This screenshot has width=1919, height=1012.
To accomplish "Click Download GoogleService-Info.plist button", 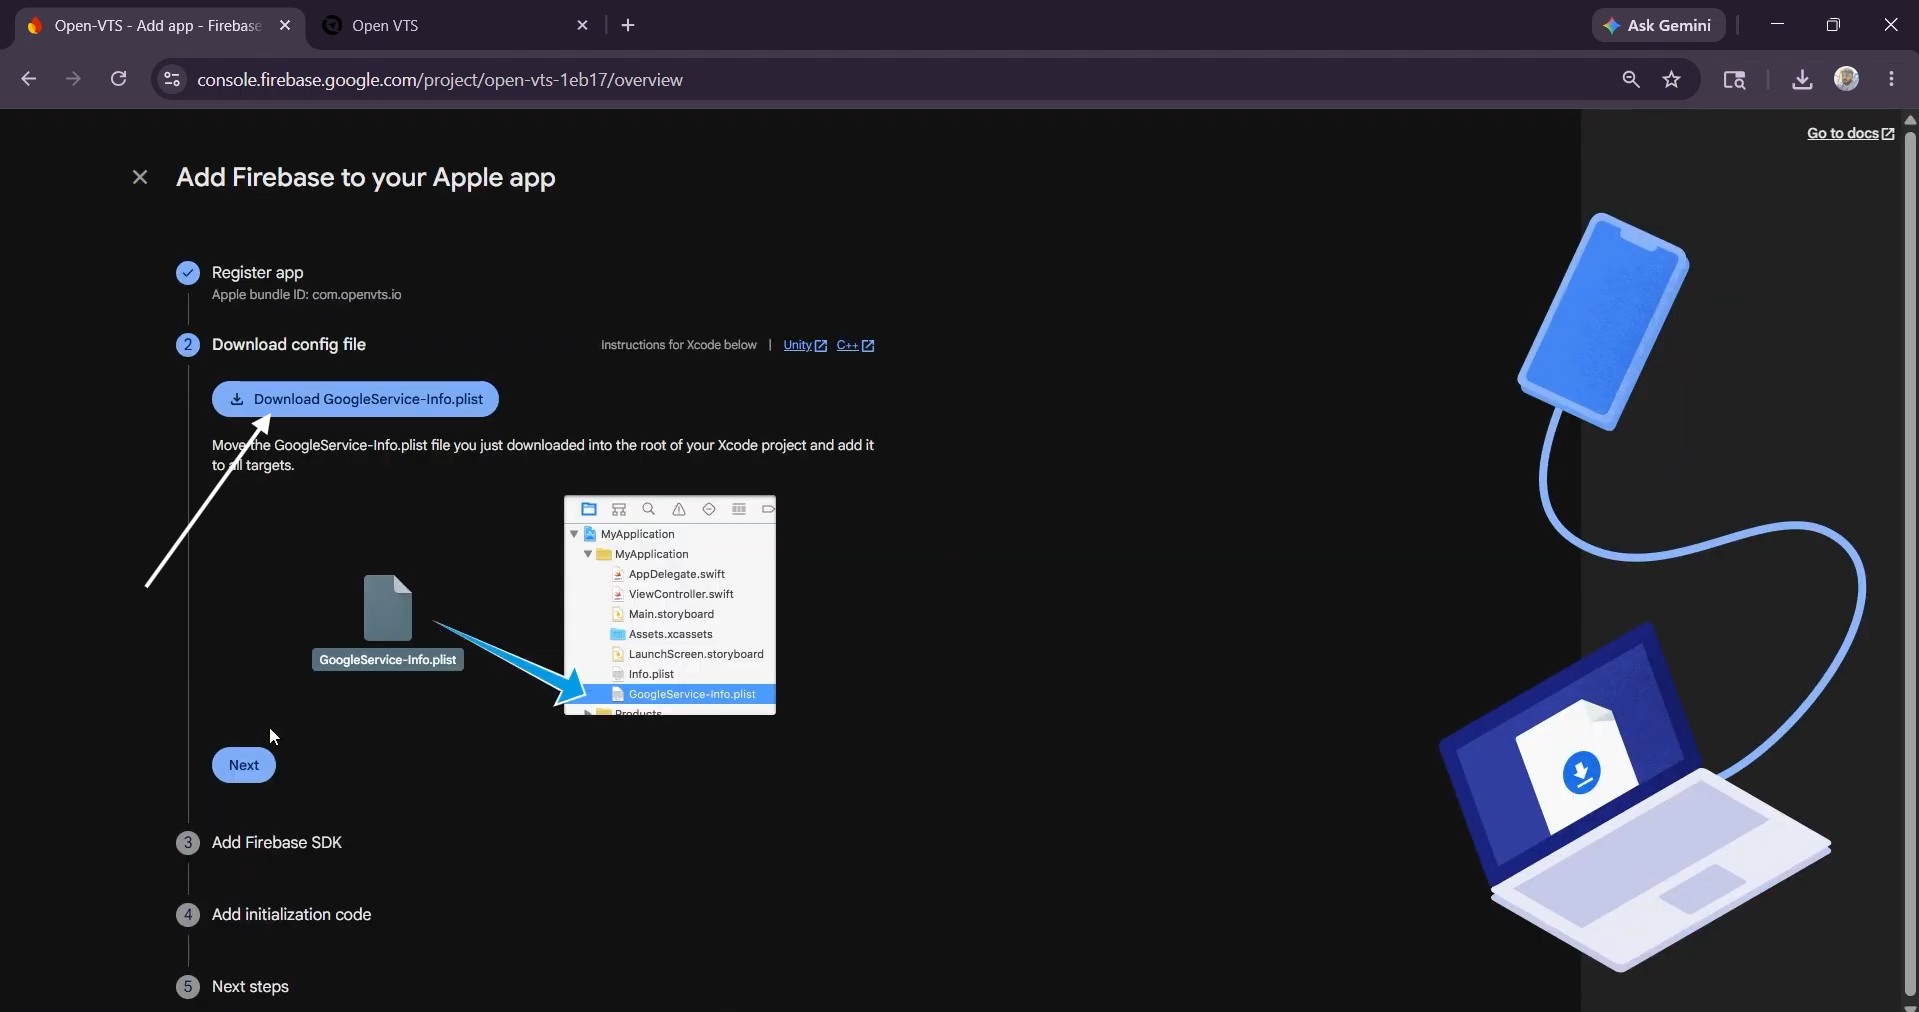I will pyautogui.click(x=355, y=399).
